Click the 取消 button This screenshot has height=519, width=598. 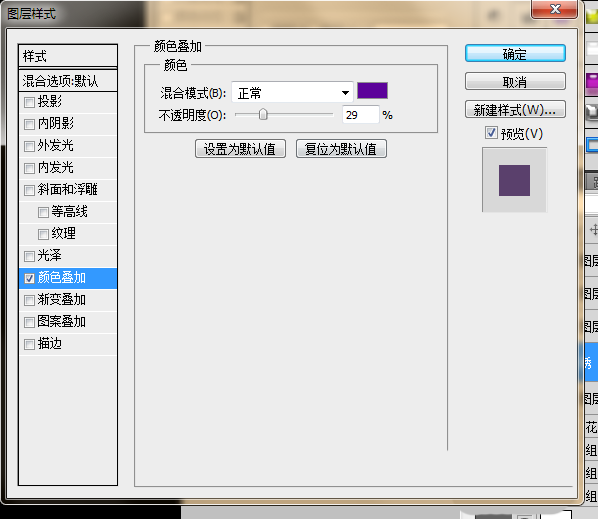pos(515,81)
